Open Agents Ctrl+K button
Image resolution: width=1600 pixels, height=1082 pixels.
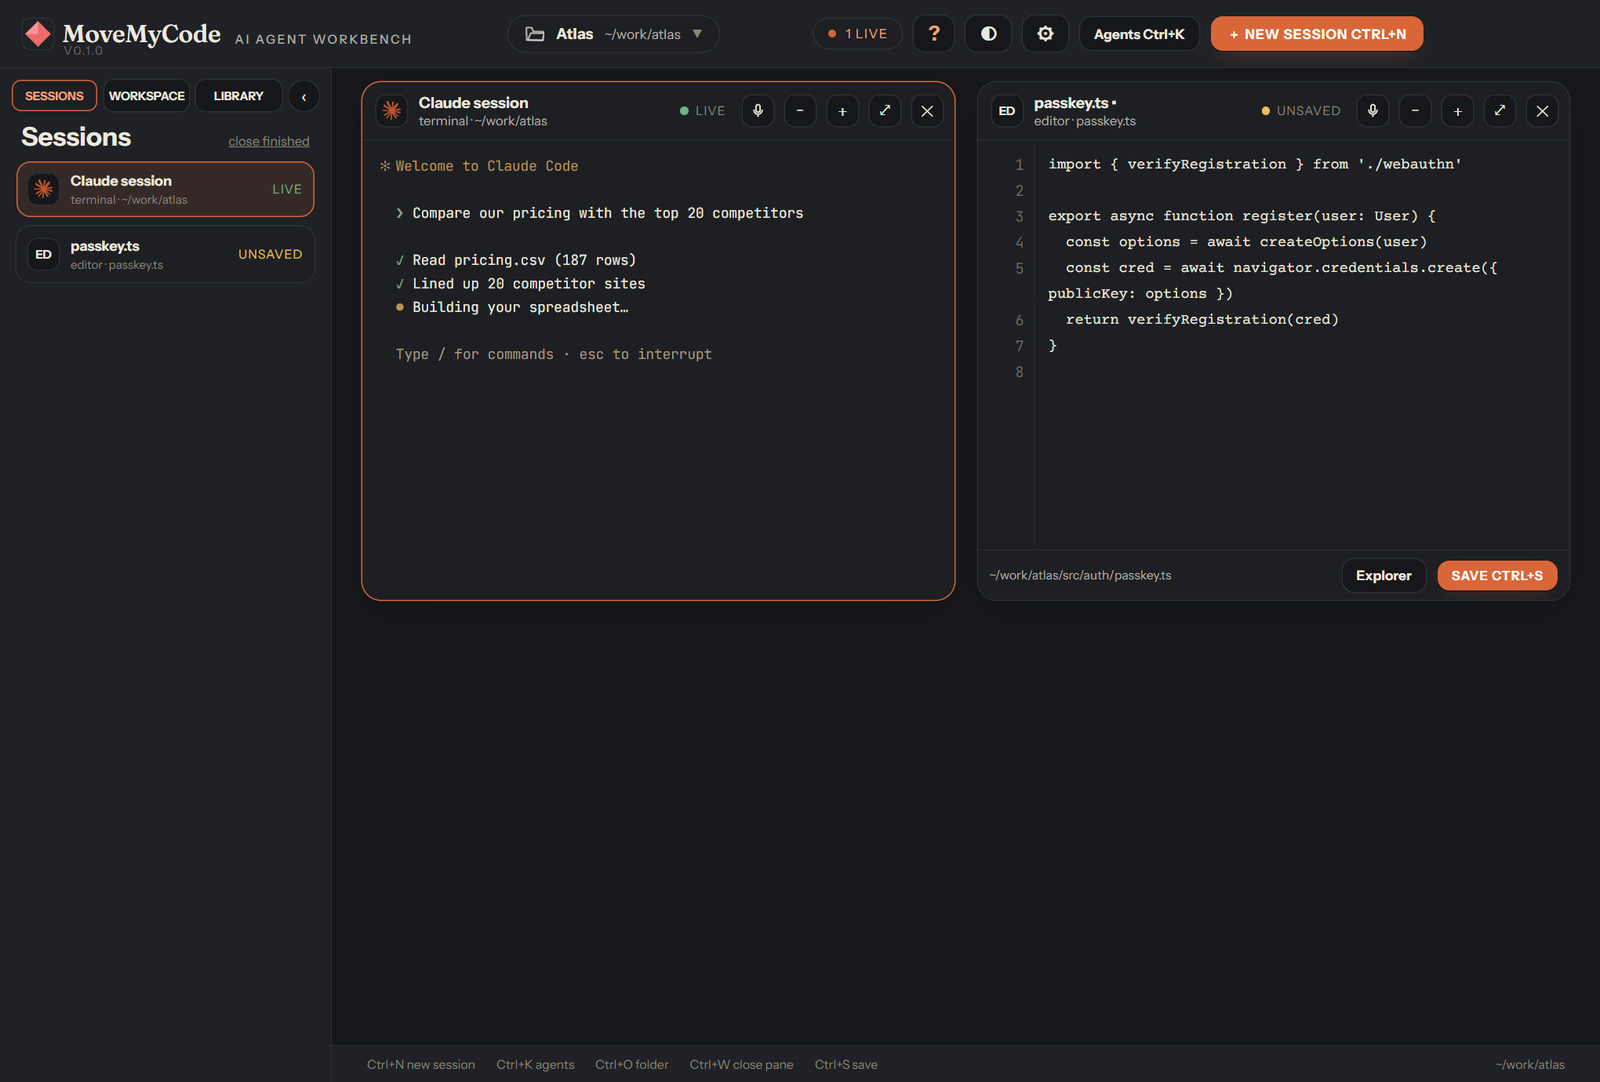pos(1139,34)
